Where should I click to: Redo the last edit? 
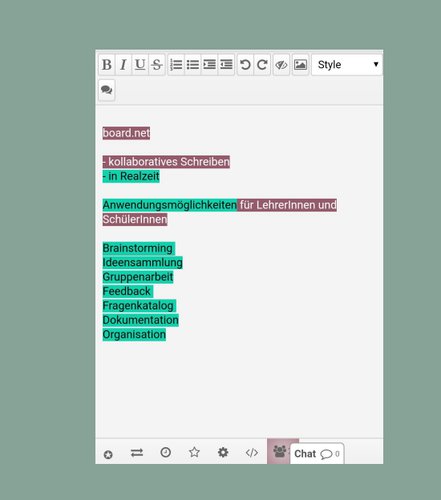pos(262,65)
